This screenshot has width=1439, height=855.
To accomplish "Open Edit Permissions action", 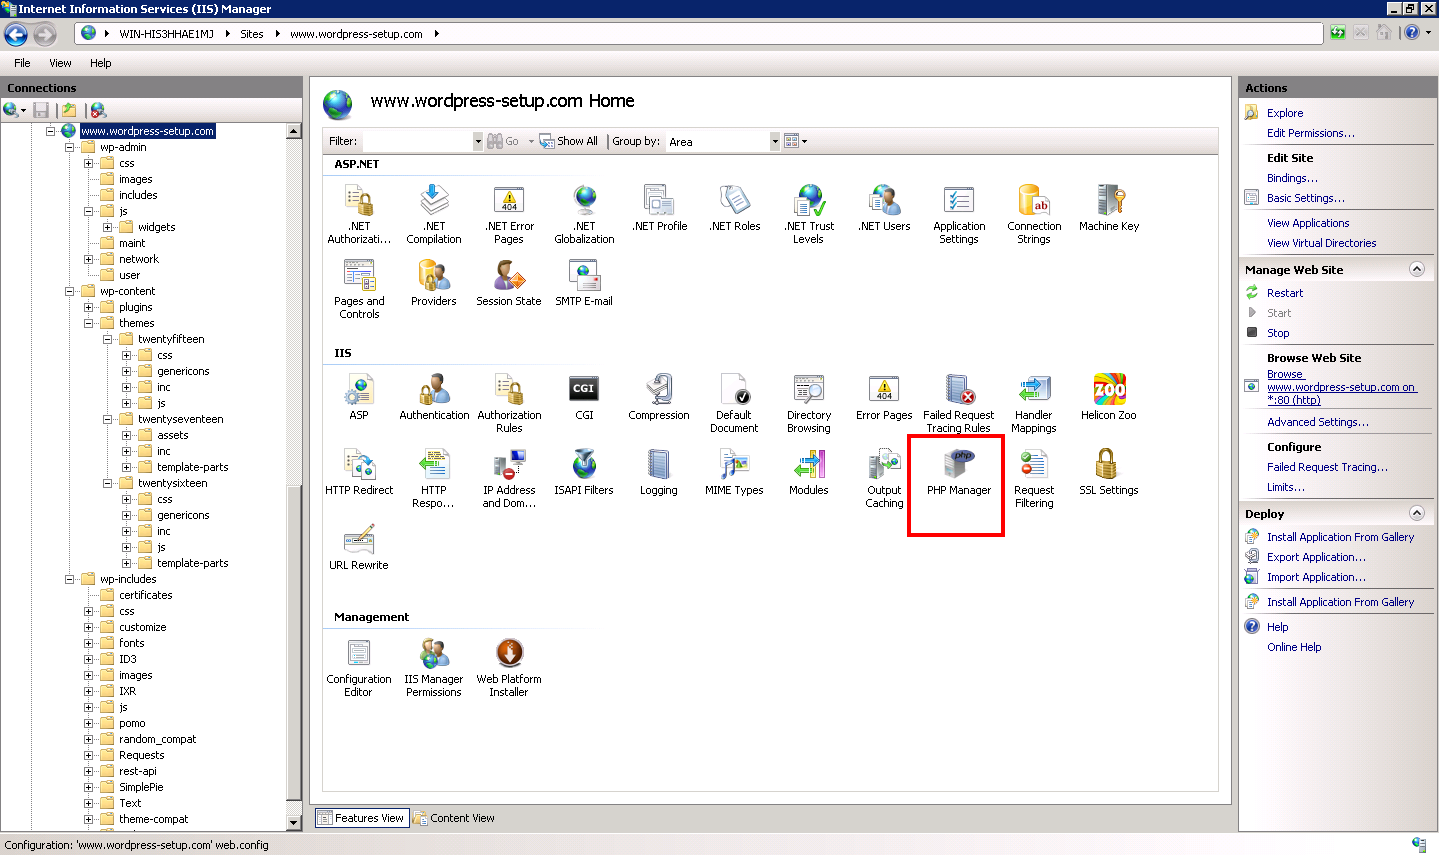I will click(1311, 133).
